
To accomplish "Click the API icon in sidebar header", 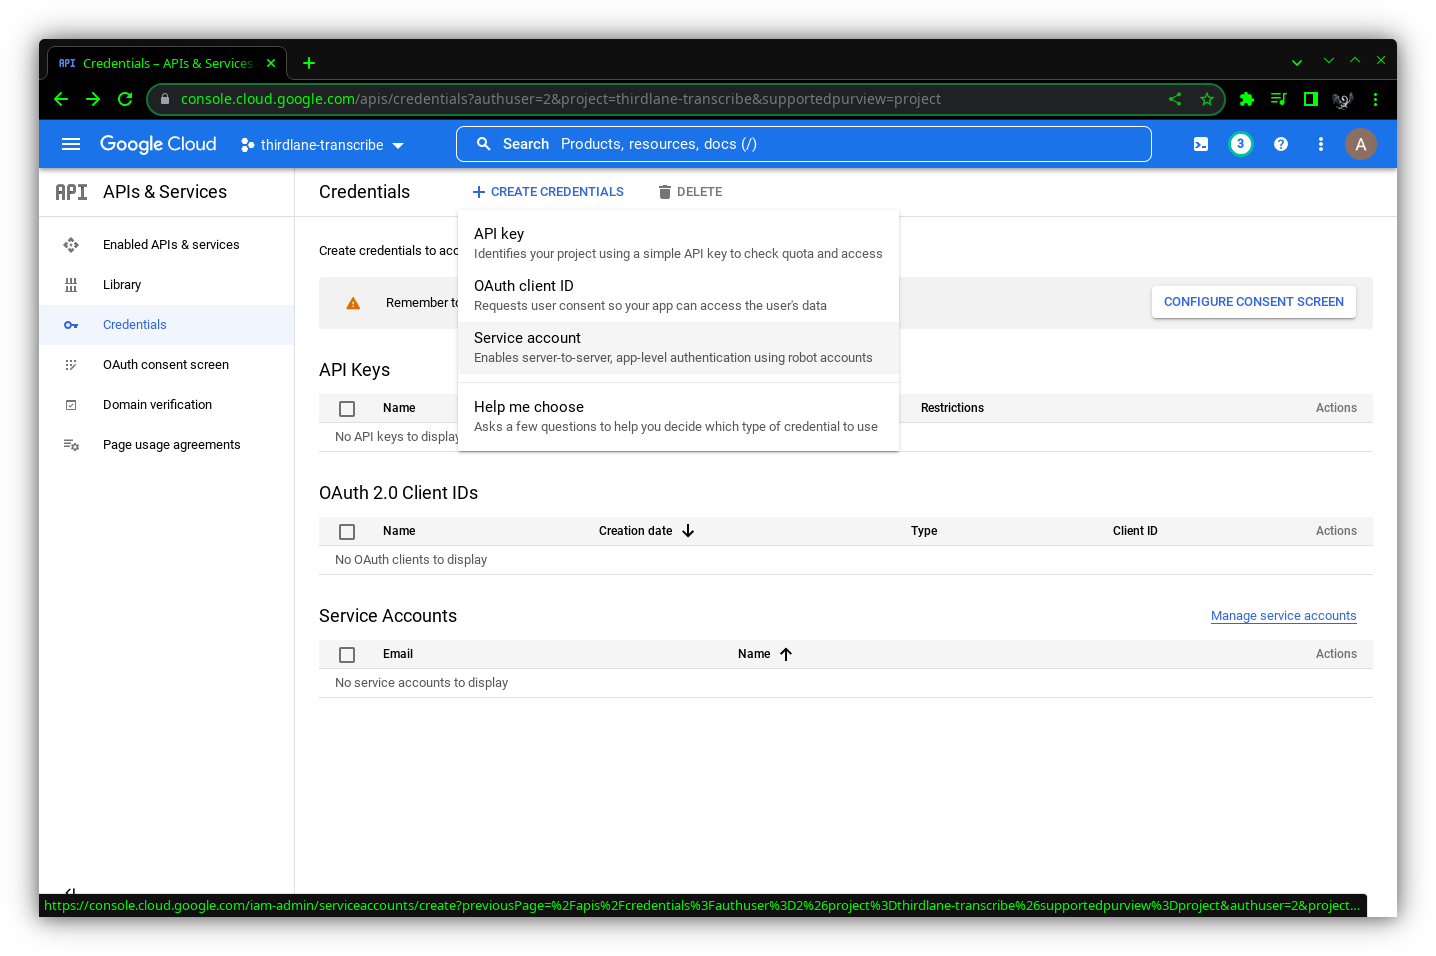I will coord(71,192).
